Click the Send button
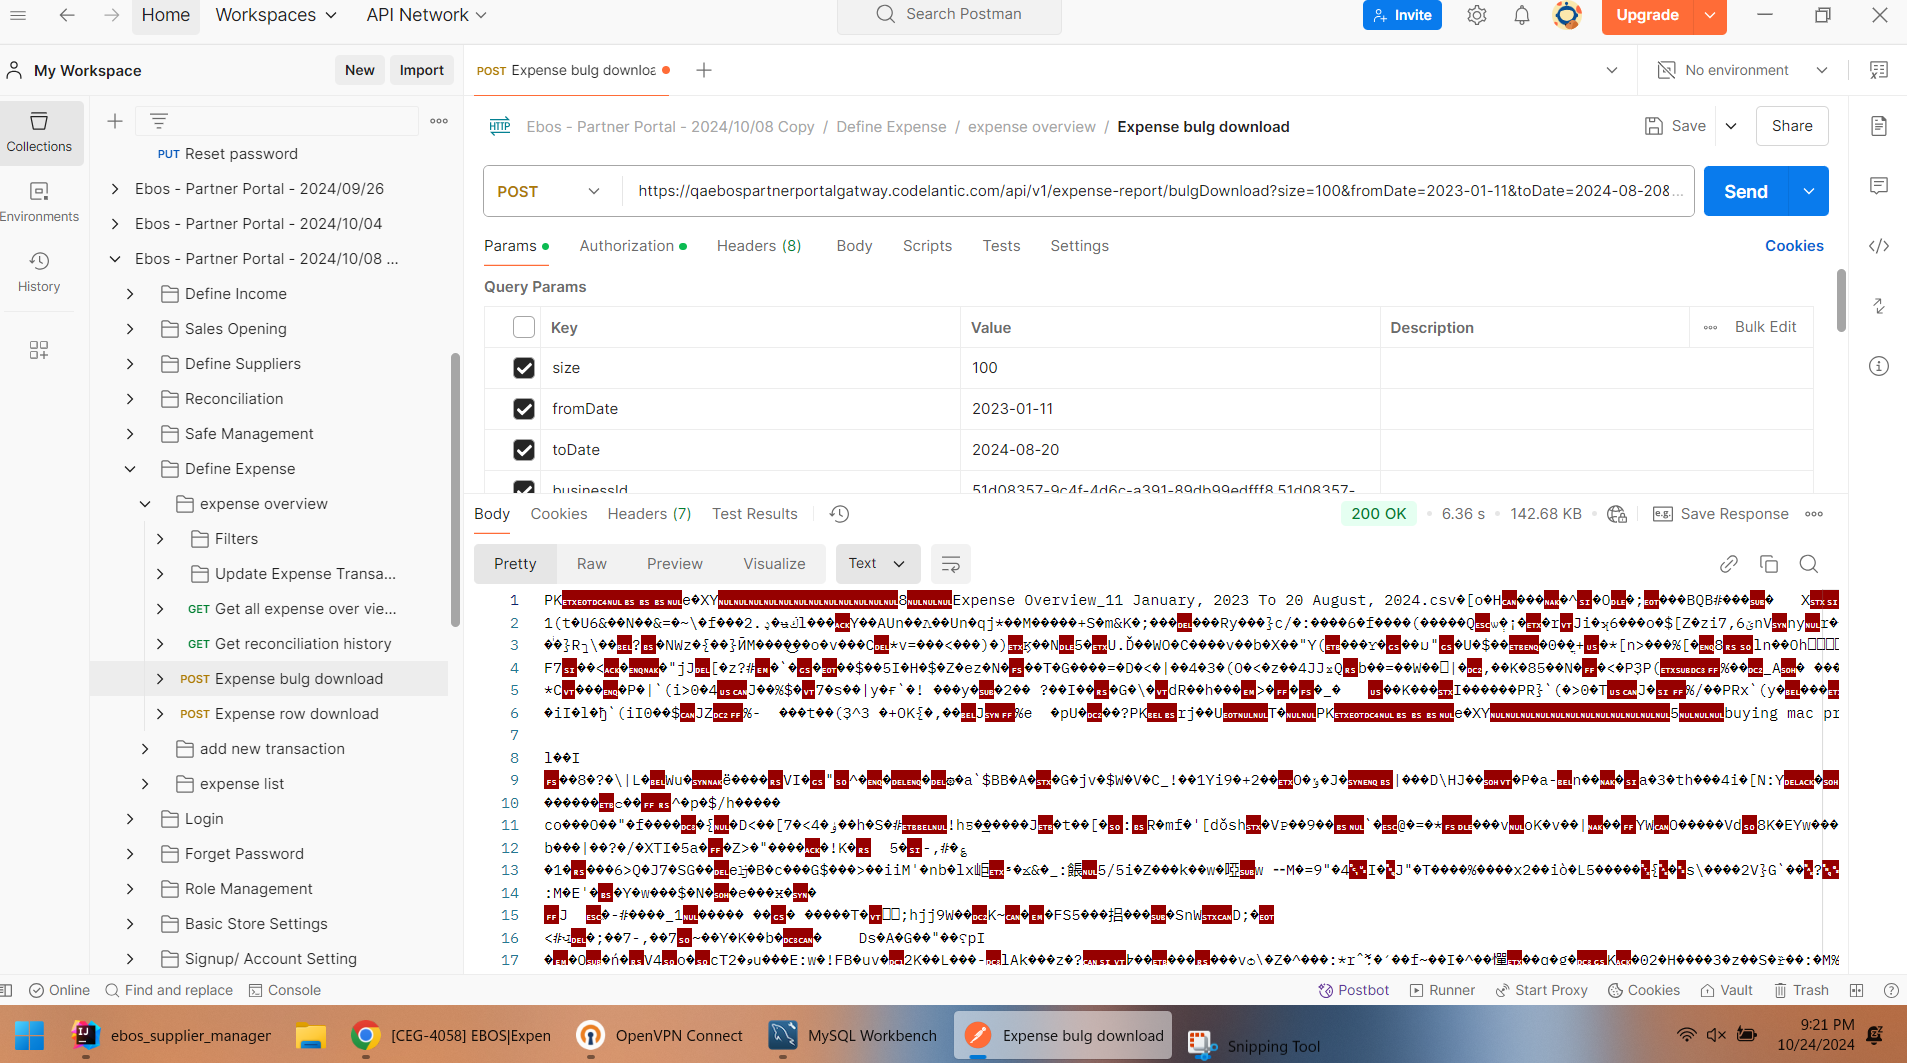Viewport: 1907px width, 1063px height. [1746, 191]
